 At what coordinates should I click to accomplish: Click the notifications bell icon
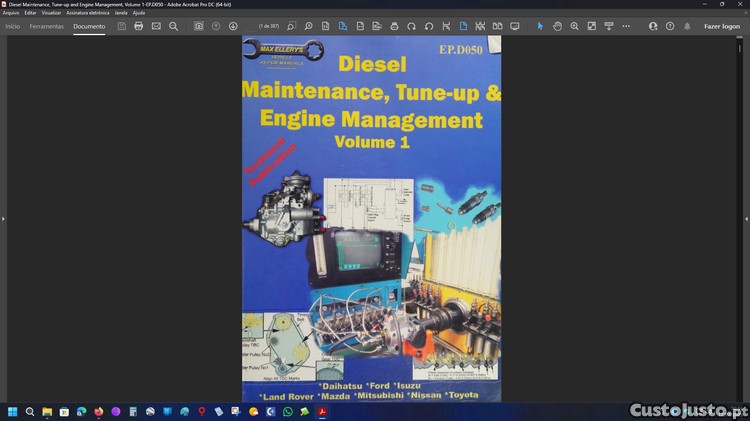[x=686, y=26]
